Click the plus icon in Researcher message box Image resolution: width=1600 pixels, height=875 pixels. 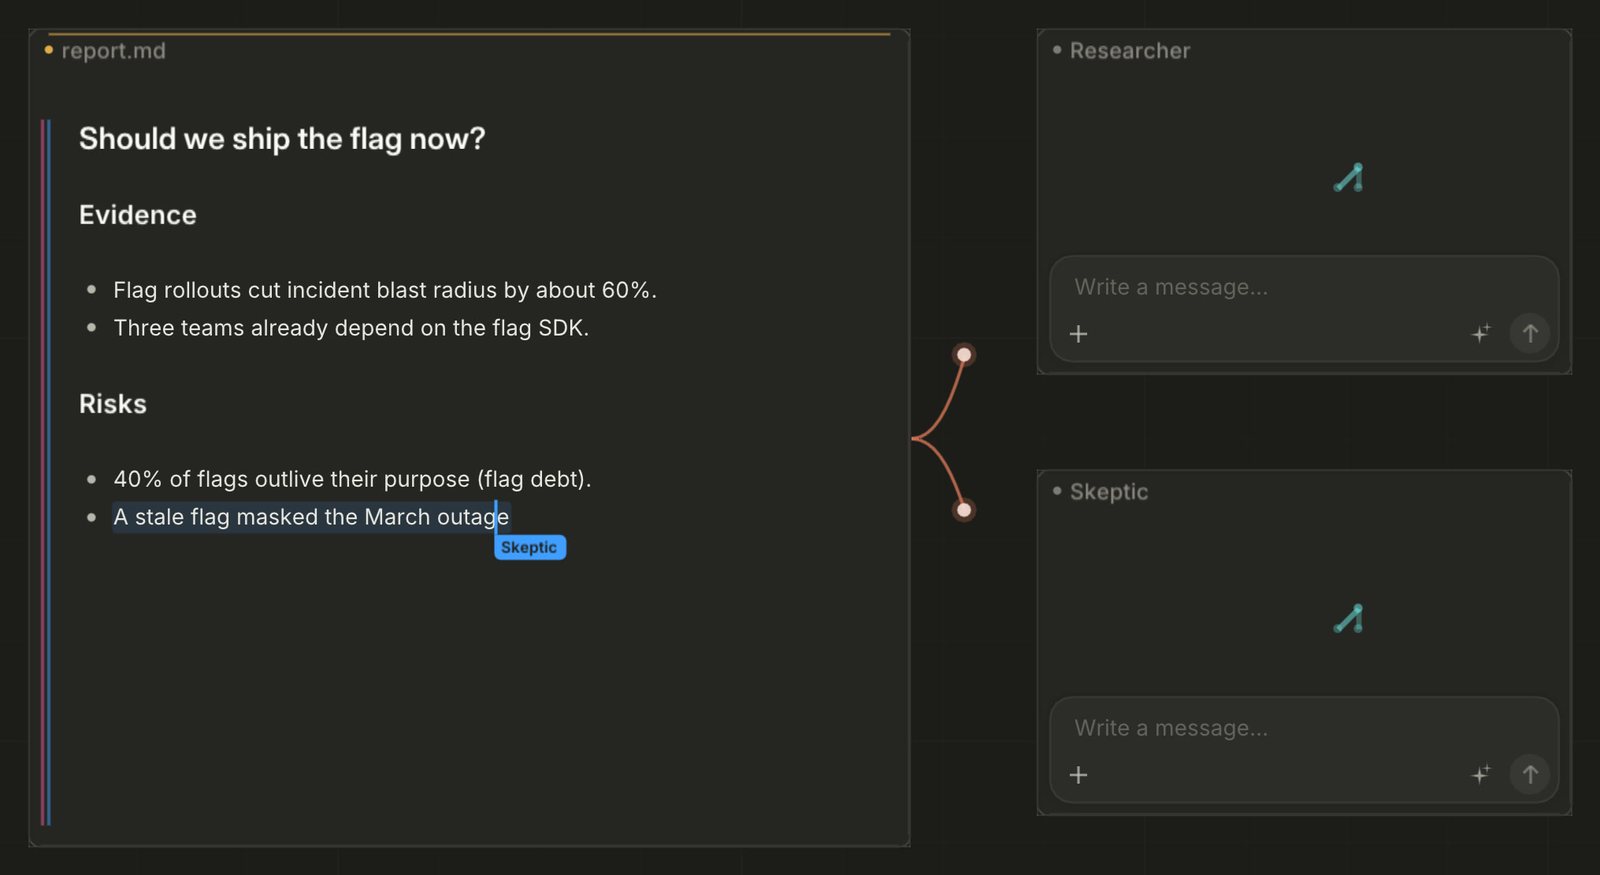click(x=1078, y=334)
